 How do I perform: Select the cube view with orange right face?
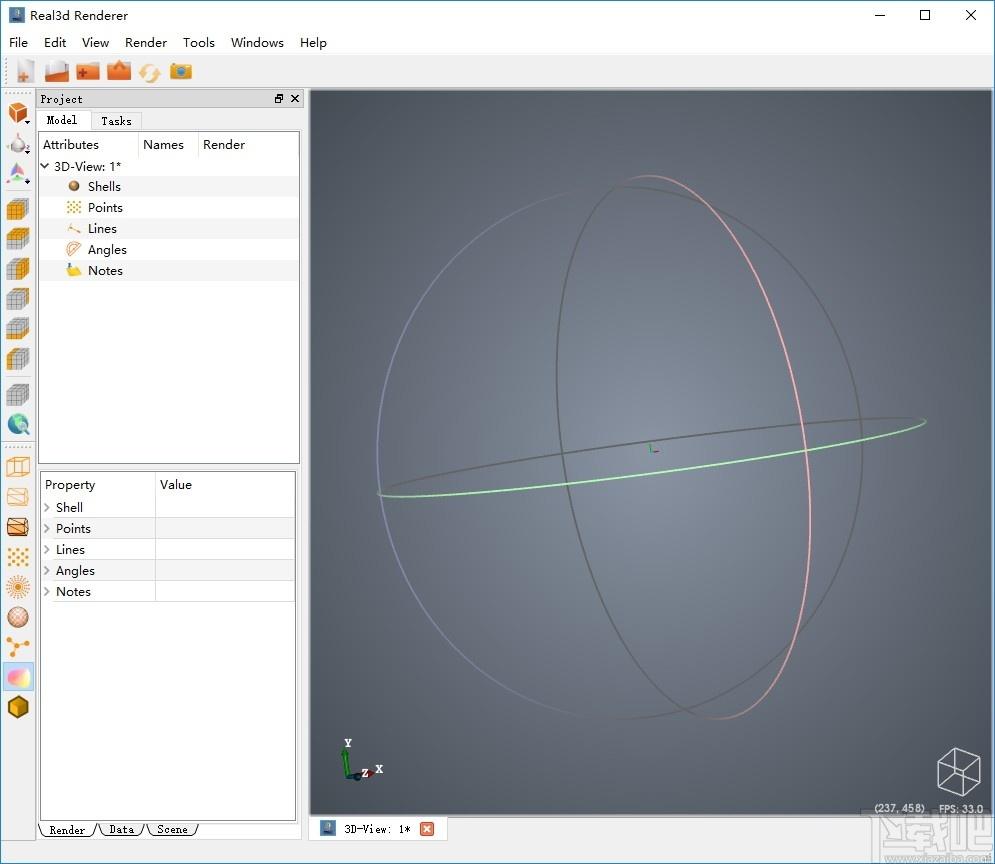(18, 268)
